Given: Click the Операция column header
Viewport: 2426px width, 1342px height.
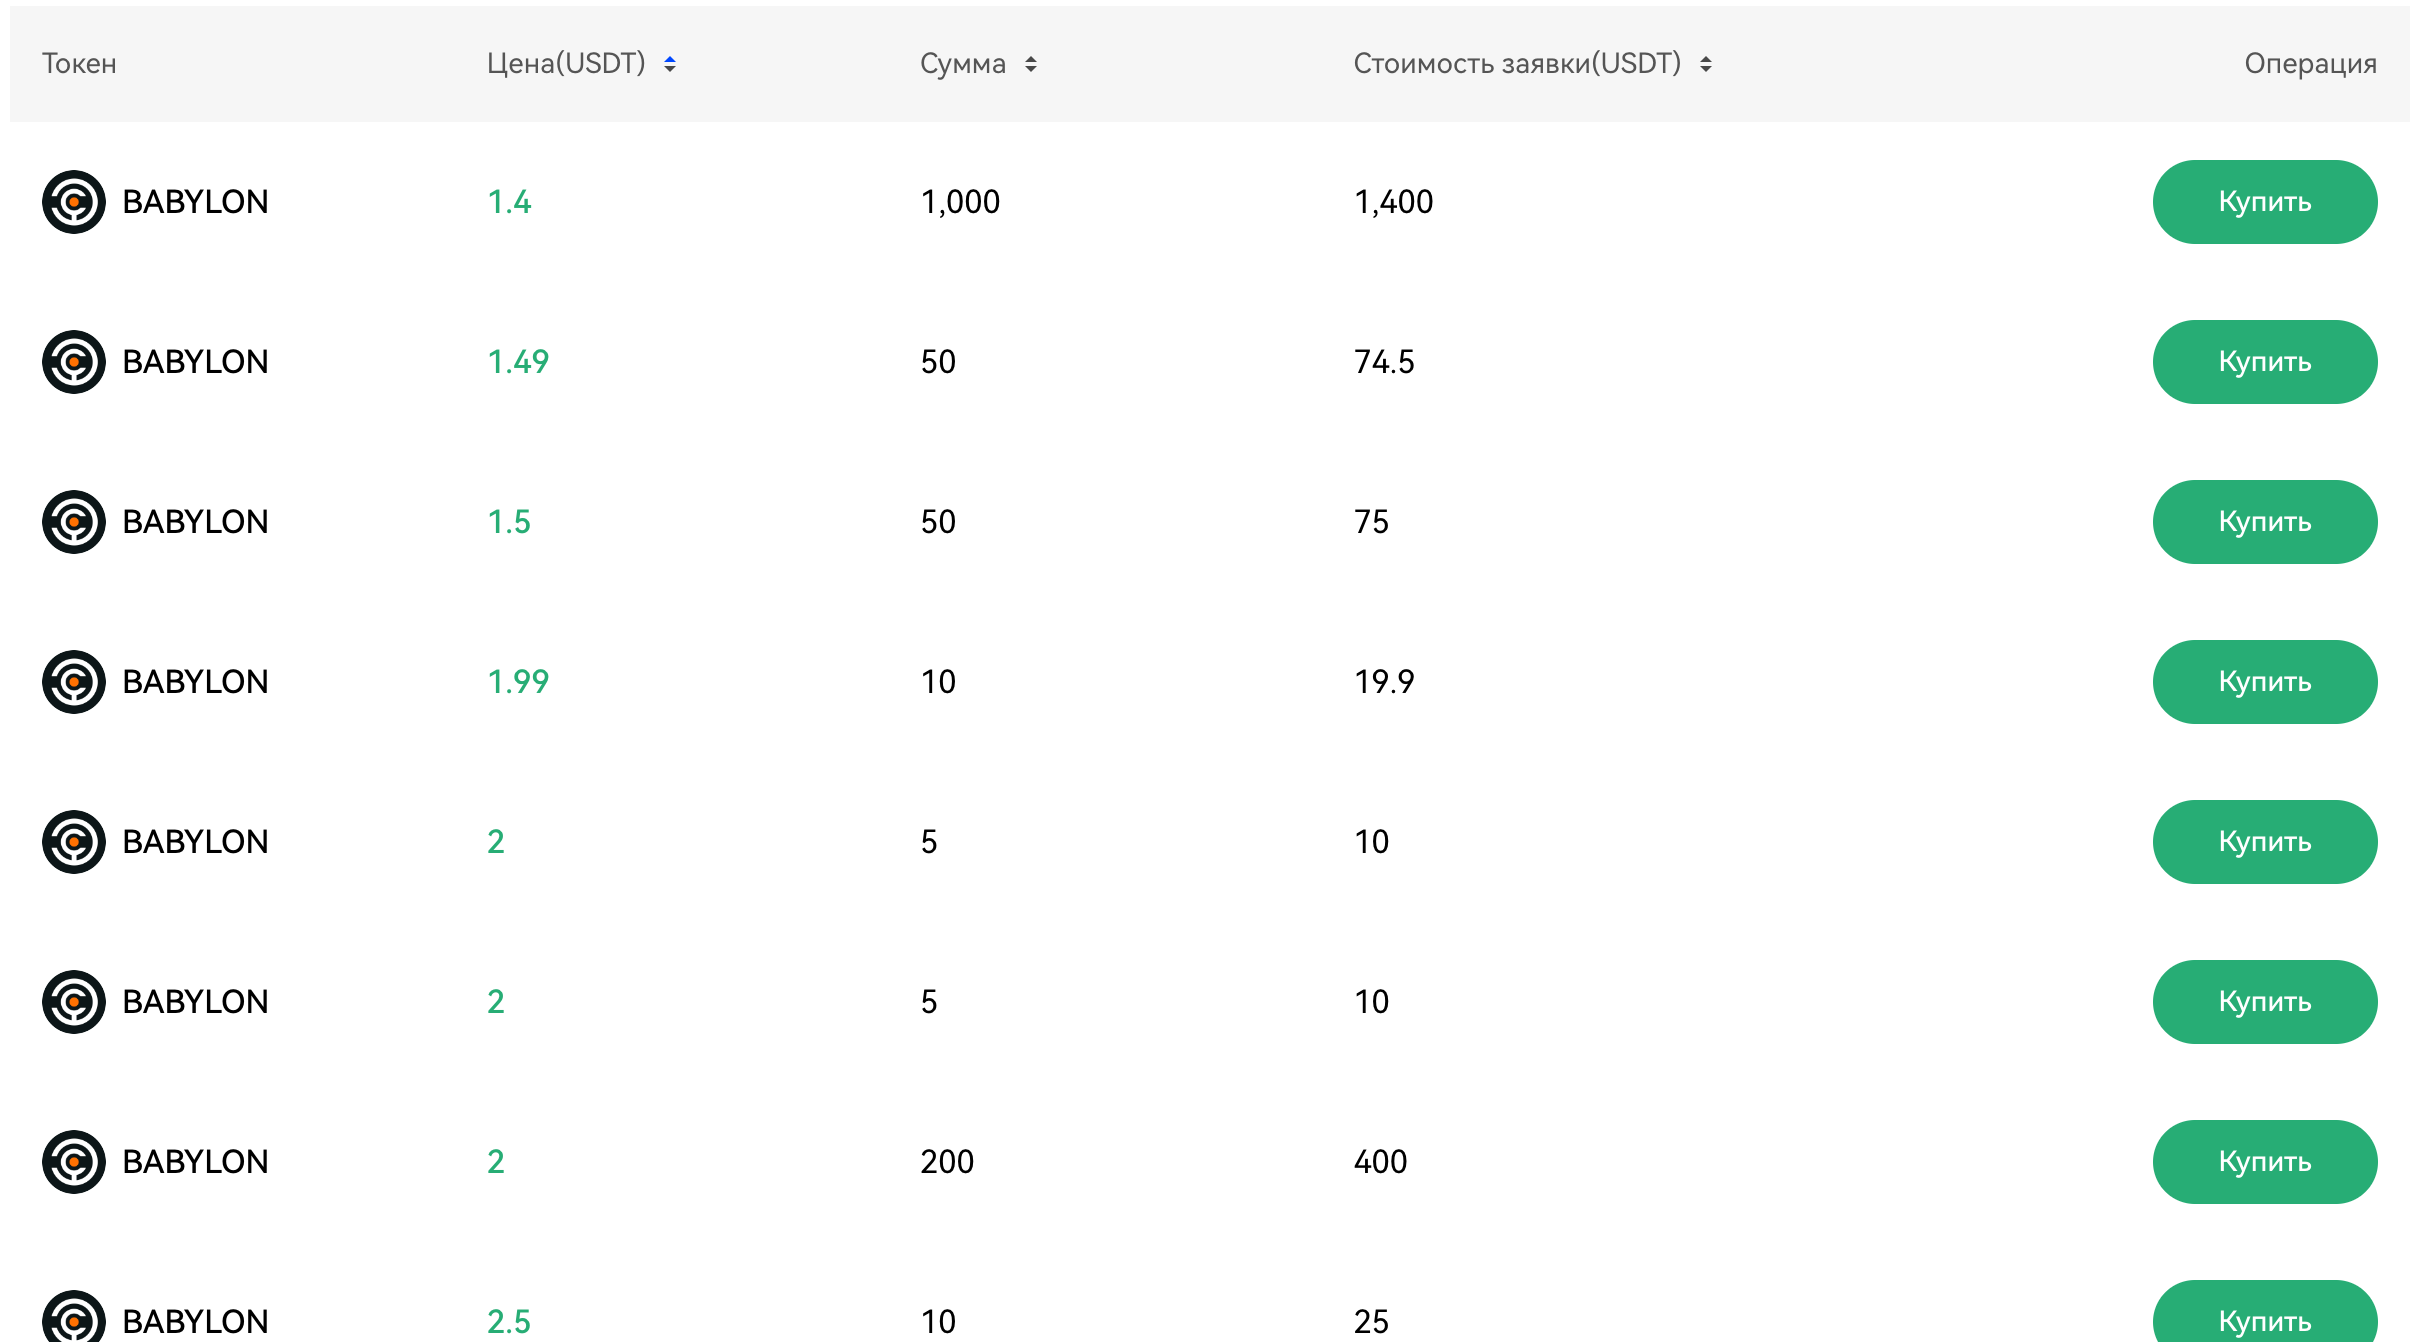Looking at the screenshot, I should [x=2310, y=64].
